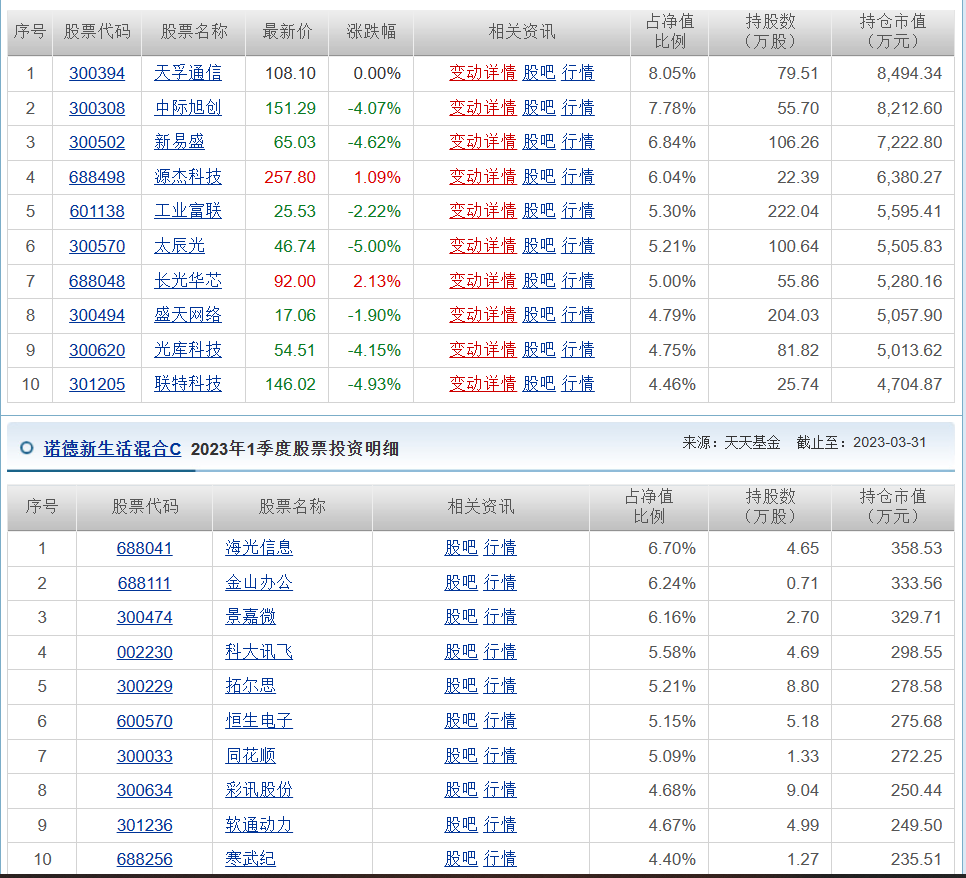Open 股吧 link in 光库科技 row
Image resolution: width=966 pixels, height=878 pixels.
[x=538, y=350]
